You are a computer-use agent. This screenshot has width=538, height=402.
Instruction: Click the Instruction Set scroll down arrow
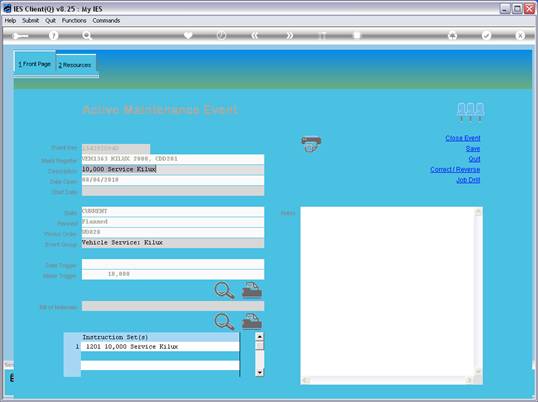tap(260, 372)
